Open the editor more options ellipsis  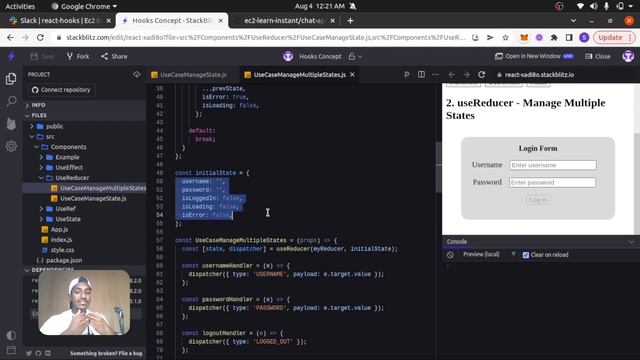click(x=436, y=75)
